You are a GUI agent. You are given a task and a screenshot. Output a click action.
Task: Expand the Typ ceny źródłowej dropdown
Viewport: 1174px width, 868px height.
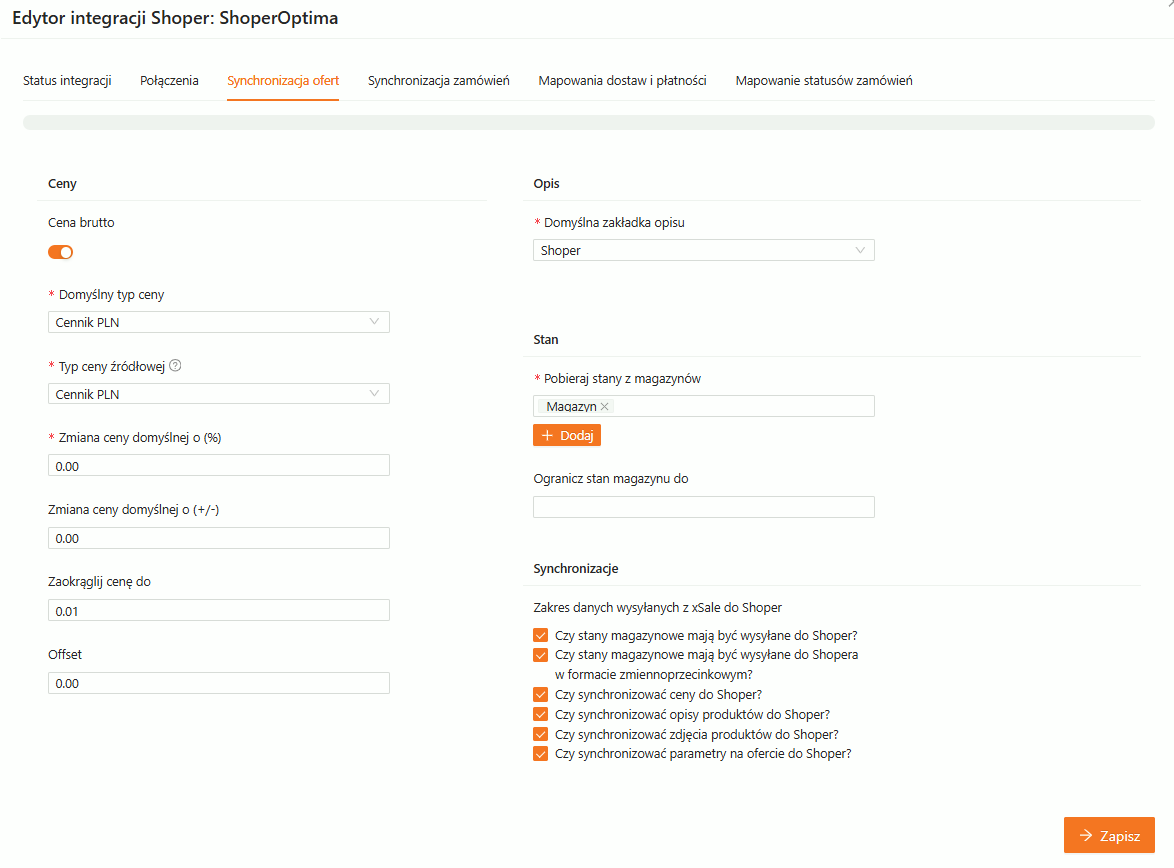[218, 394]
